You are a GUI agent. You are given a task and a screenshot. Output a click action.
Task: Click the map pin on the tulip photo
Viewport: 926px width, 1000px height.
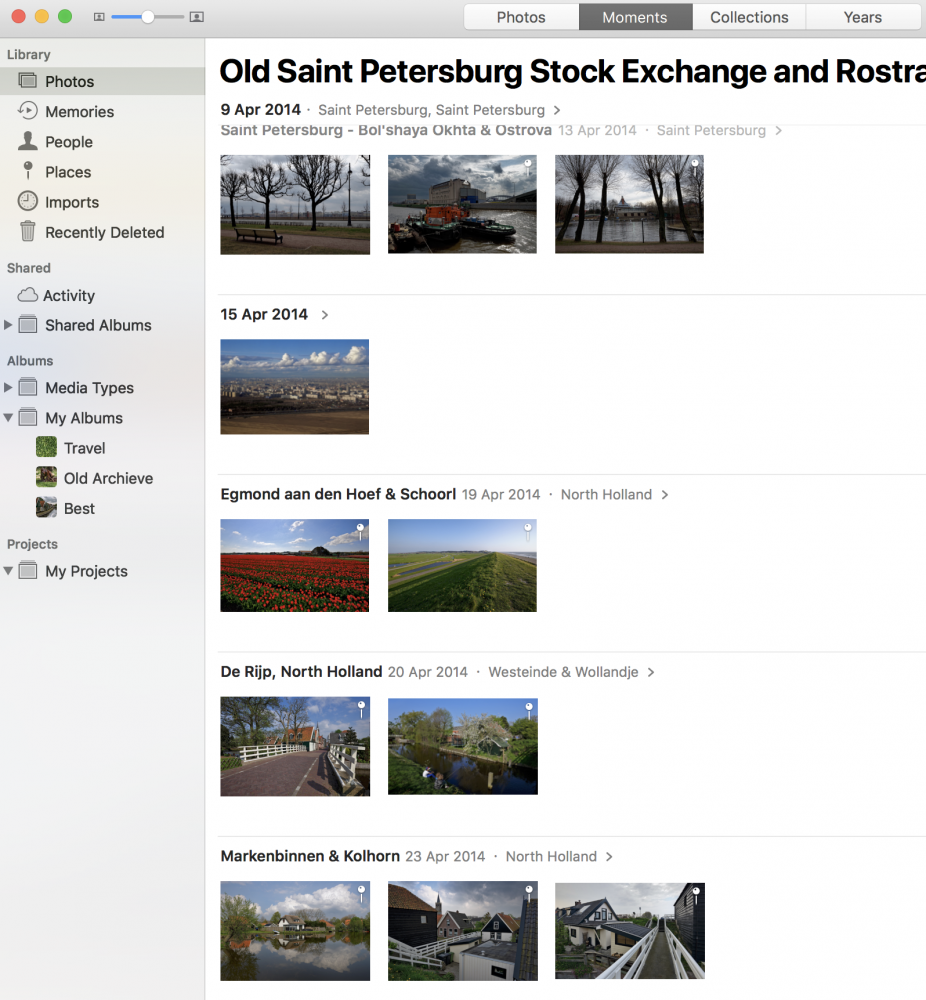click(360, 531)
